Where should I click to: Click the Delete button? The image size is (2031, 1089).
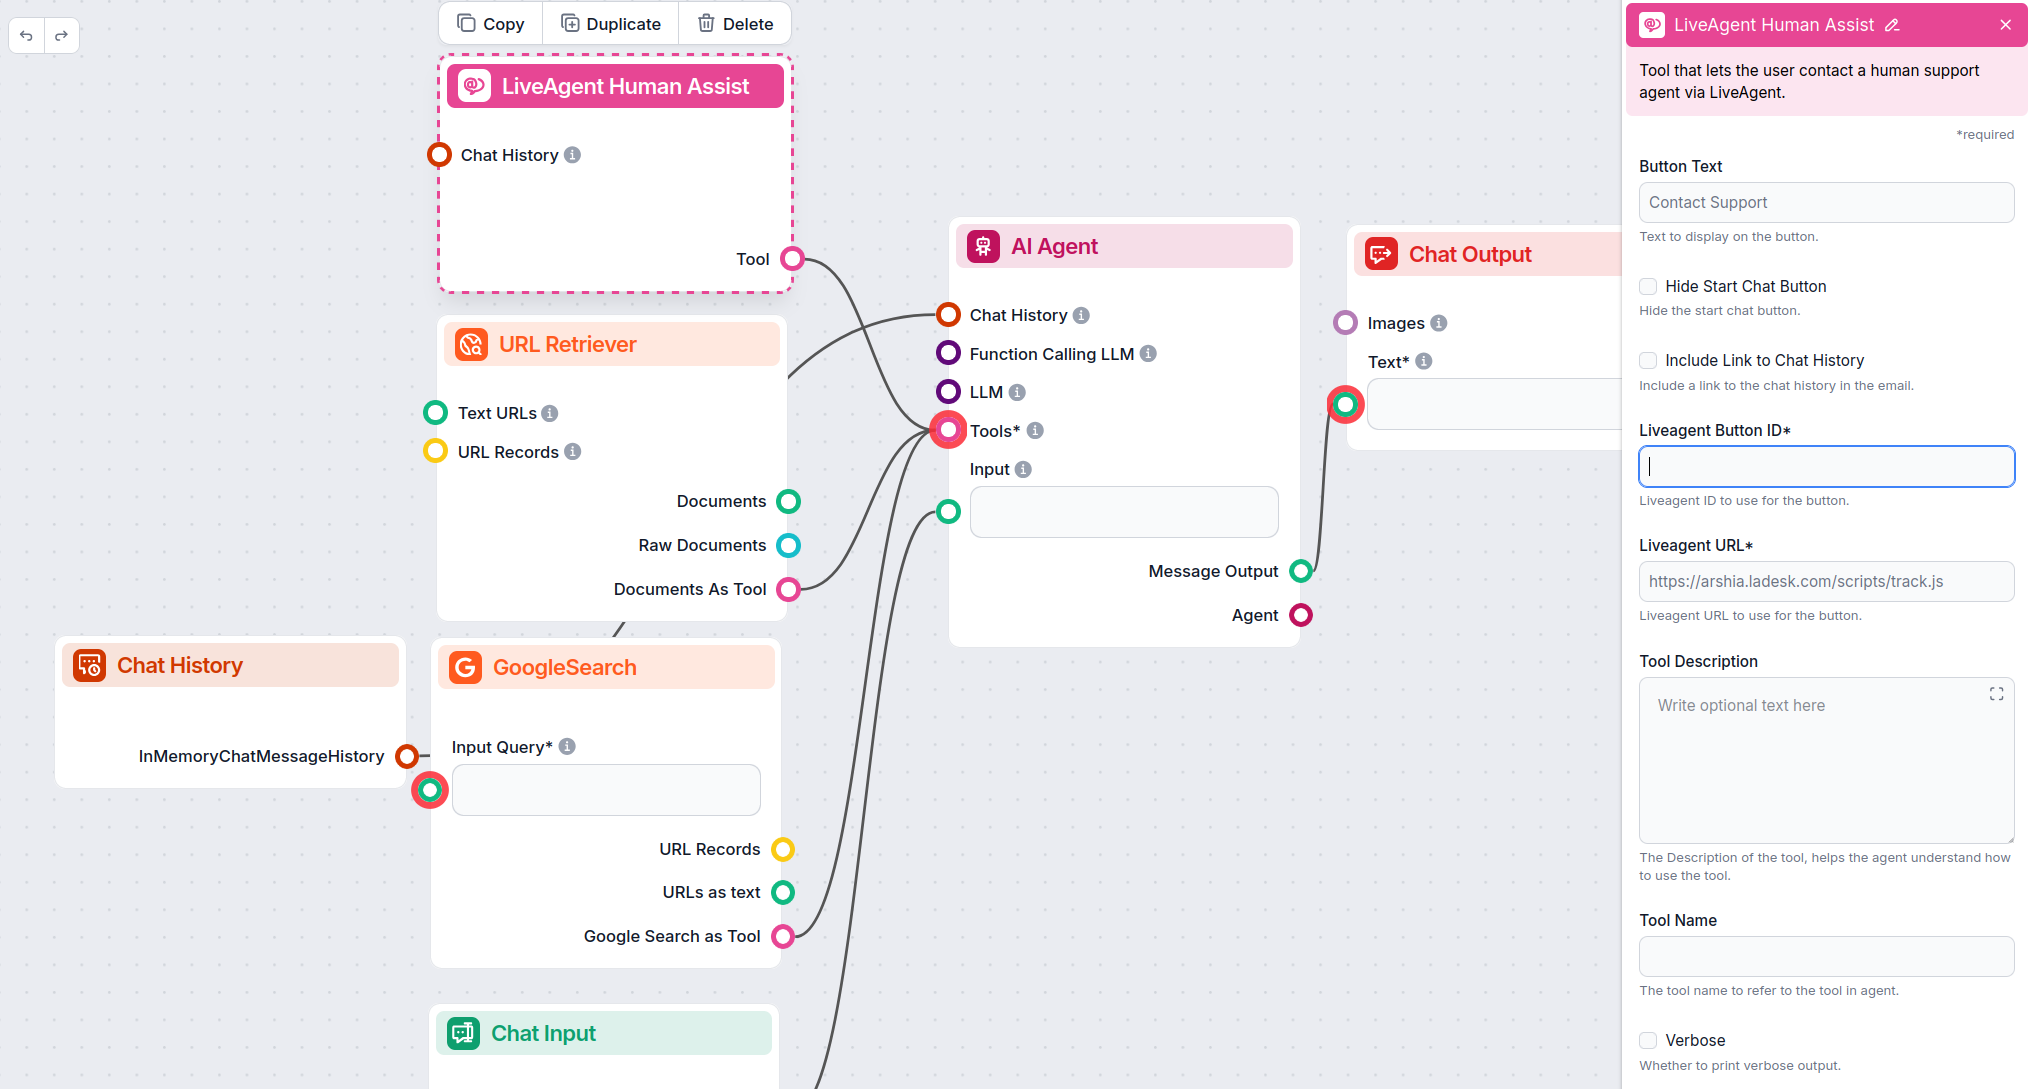tap(735, 23)
